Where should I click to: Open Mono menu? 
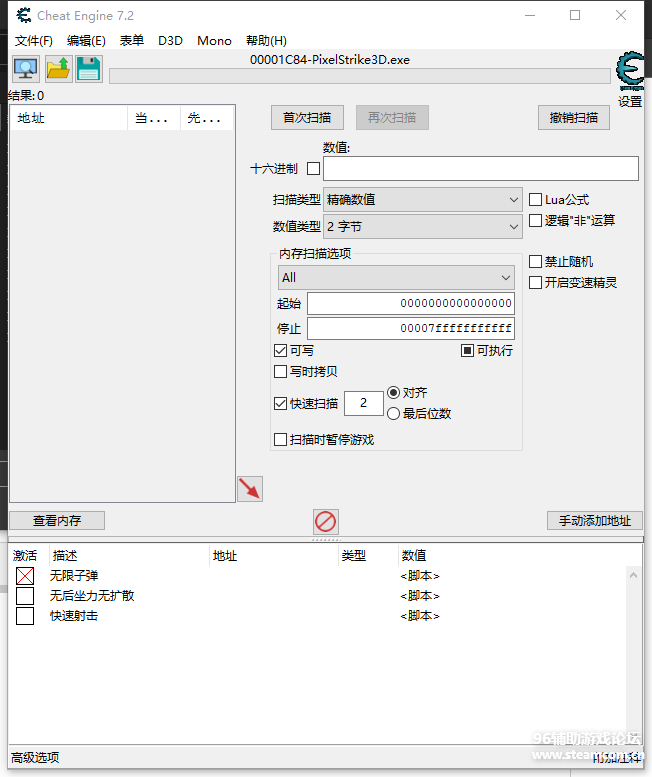click(214, 41)
